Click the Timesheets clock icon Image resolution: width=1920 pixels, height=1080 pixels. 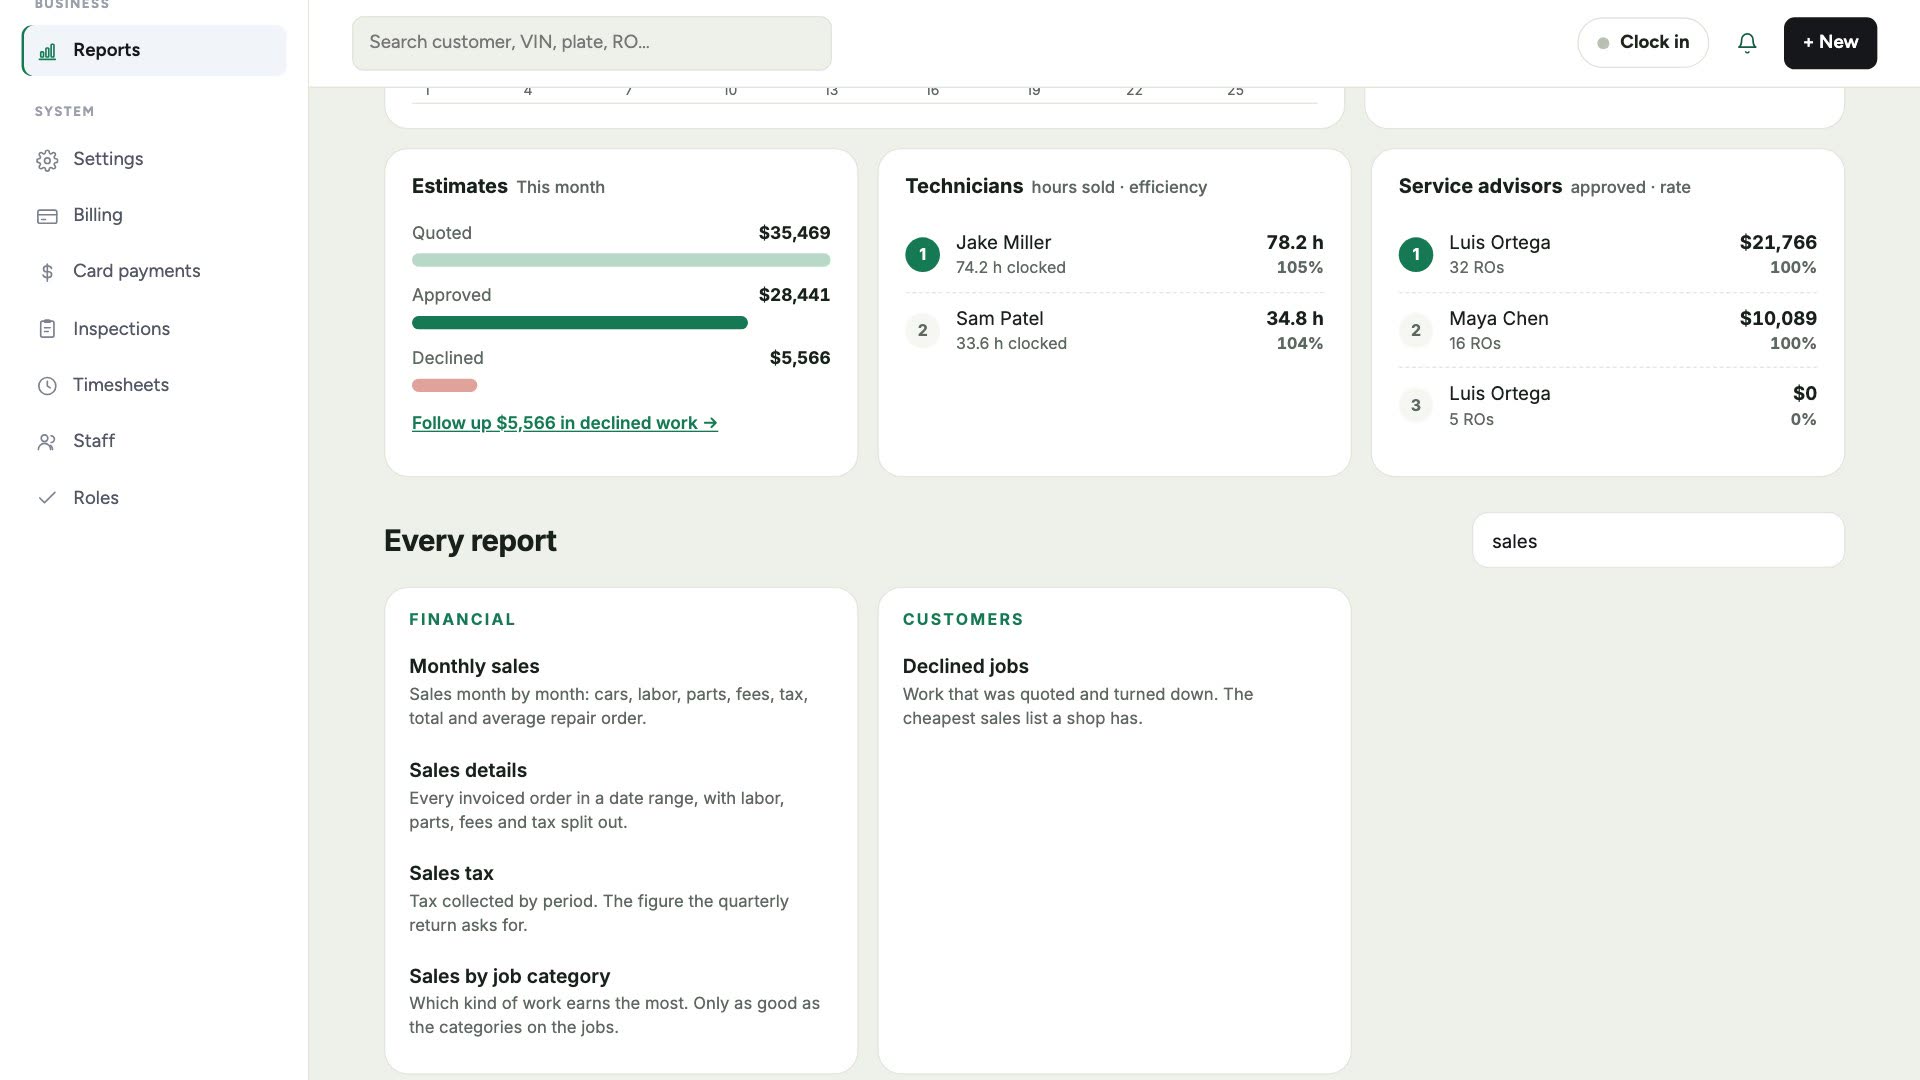(x=47, y=386)
